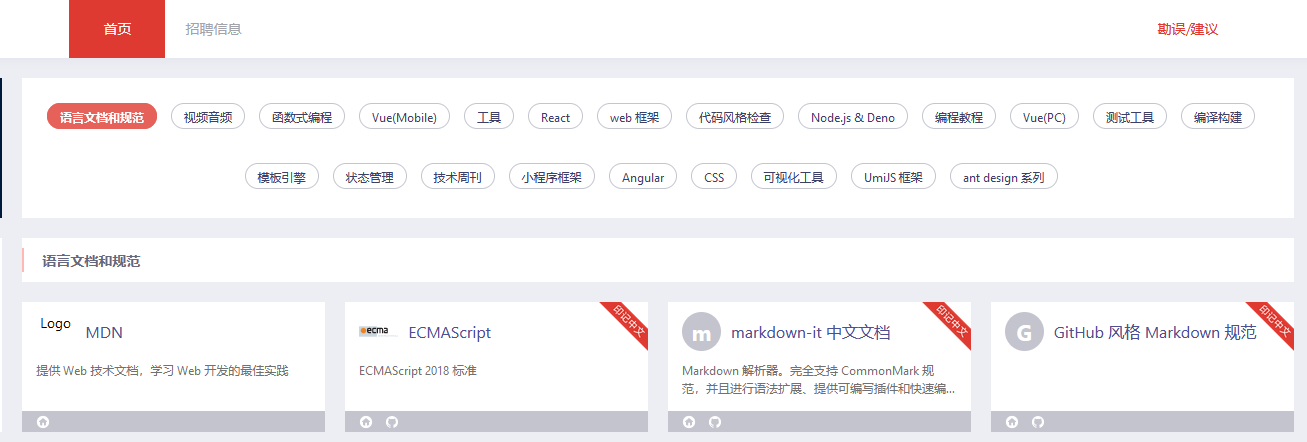Select the 函数式编程 category tag
Image resolution: width=1307 pixels, height=442 pixels.
click(x=302, y=117)
